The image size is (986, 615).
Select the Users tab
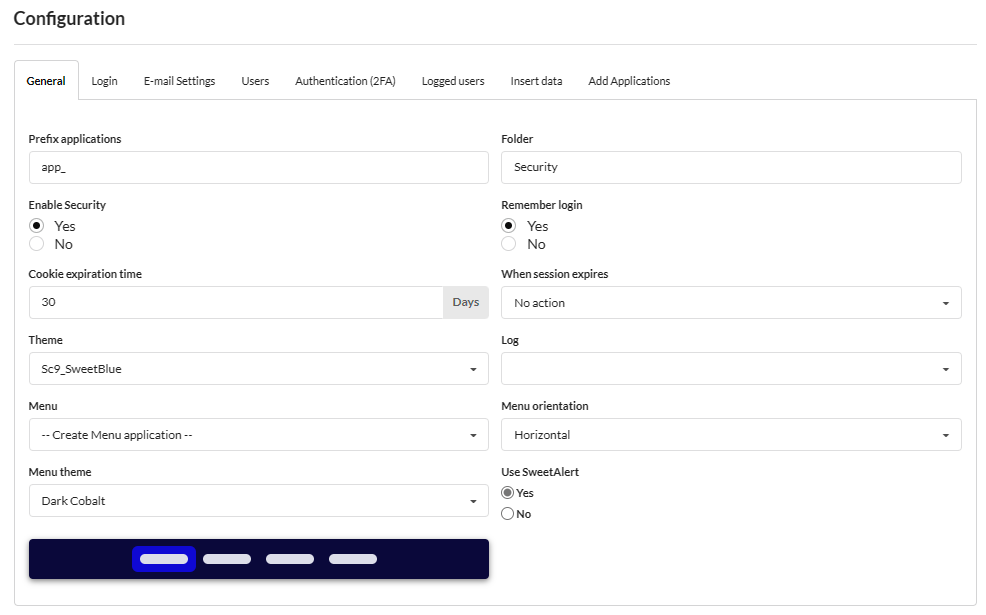click(x=255, y=81)
